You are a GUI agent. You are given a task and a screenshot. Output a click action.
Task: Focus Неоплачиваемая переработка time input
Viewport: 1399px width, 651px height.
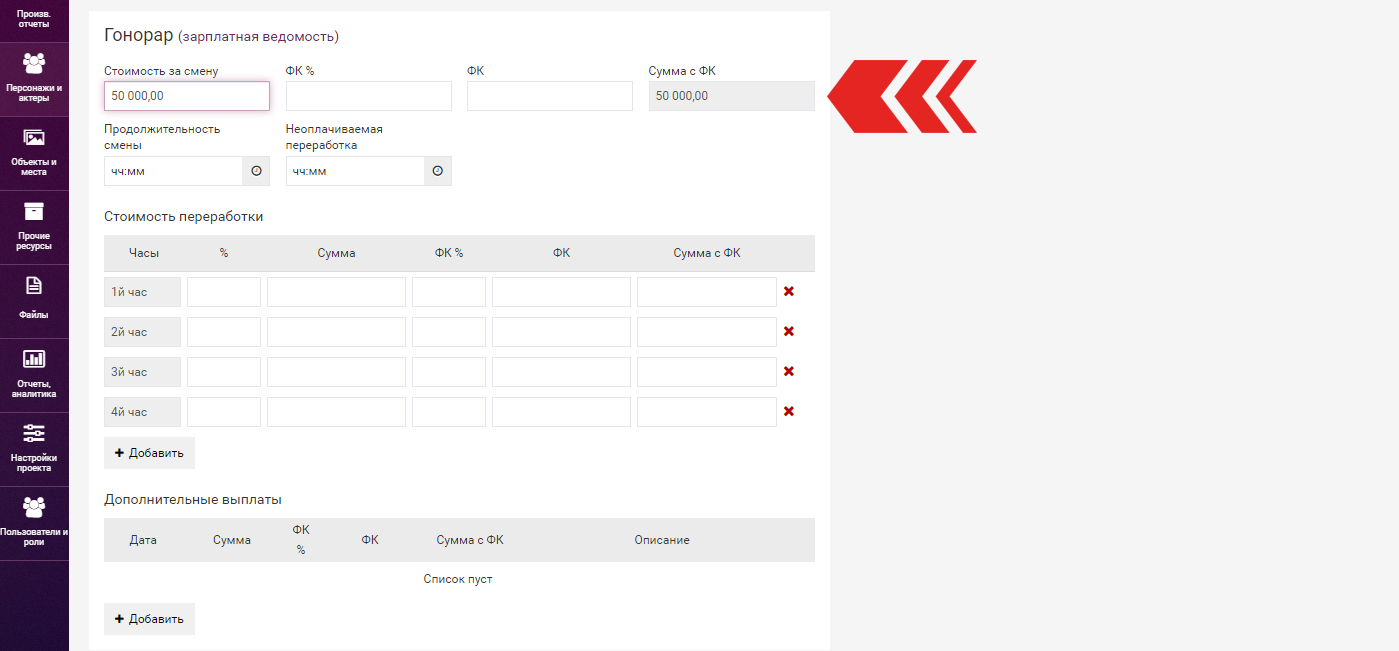point(355,171)
